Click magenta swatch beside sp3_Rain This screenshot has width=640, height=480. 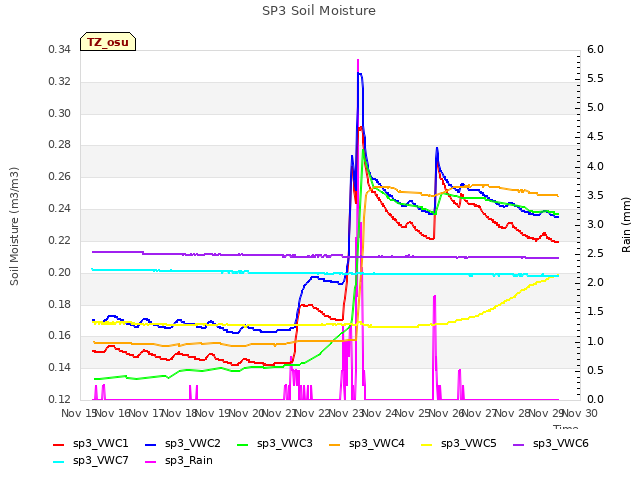151,462
